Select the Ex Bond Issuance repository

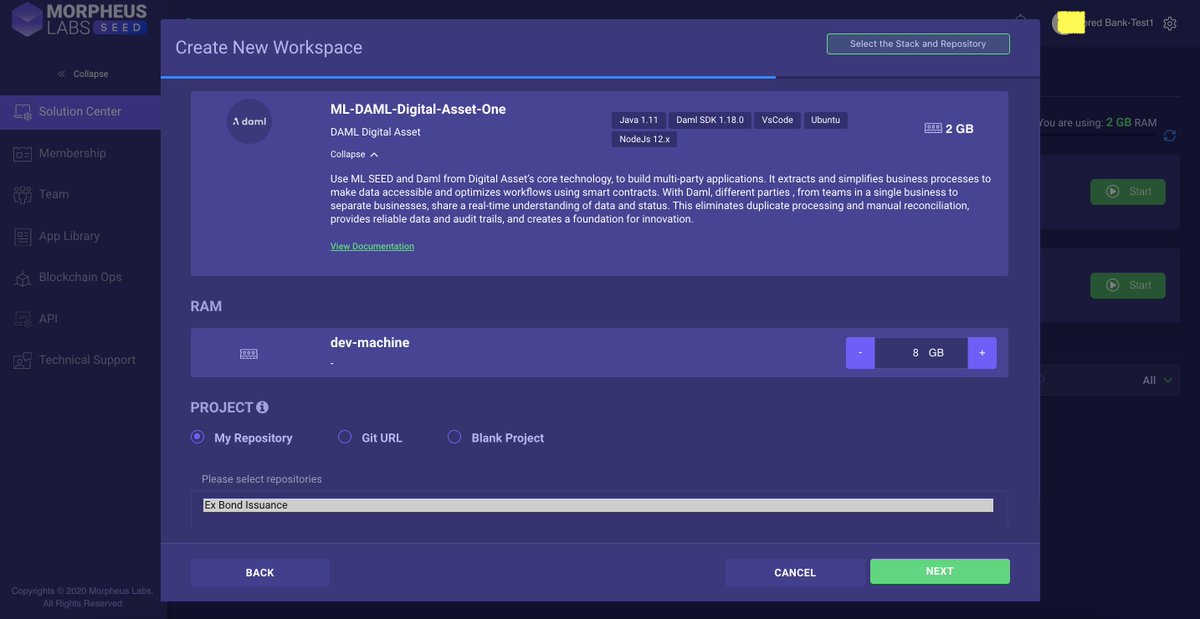pos(598,505)
